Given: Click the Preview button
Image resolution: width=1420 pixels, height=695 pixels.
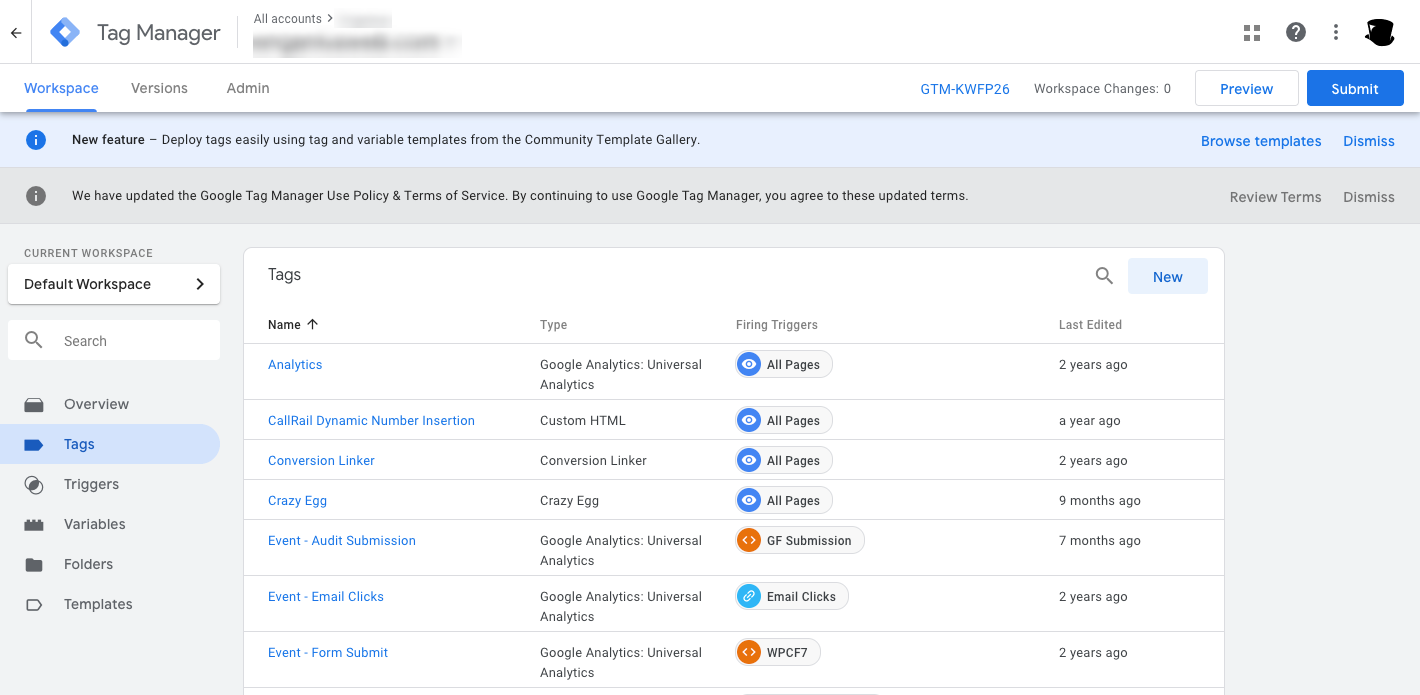Looking at the screenshot, I should point(1247,88).
